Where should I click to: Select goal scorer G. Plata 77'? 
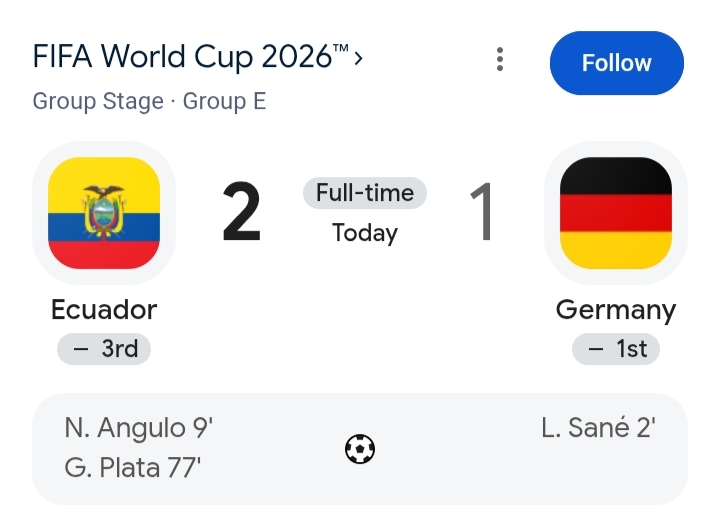click(133, 468)
